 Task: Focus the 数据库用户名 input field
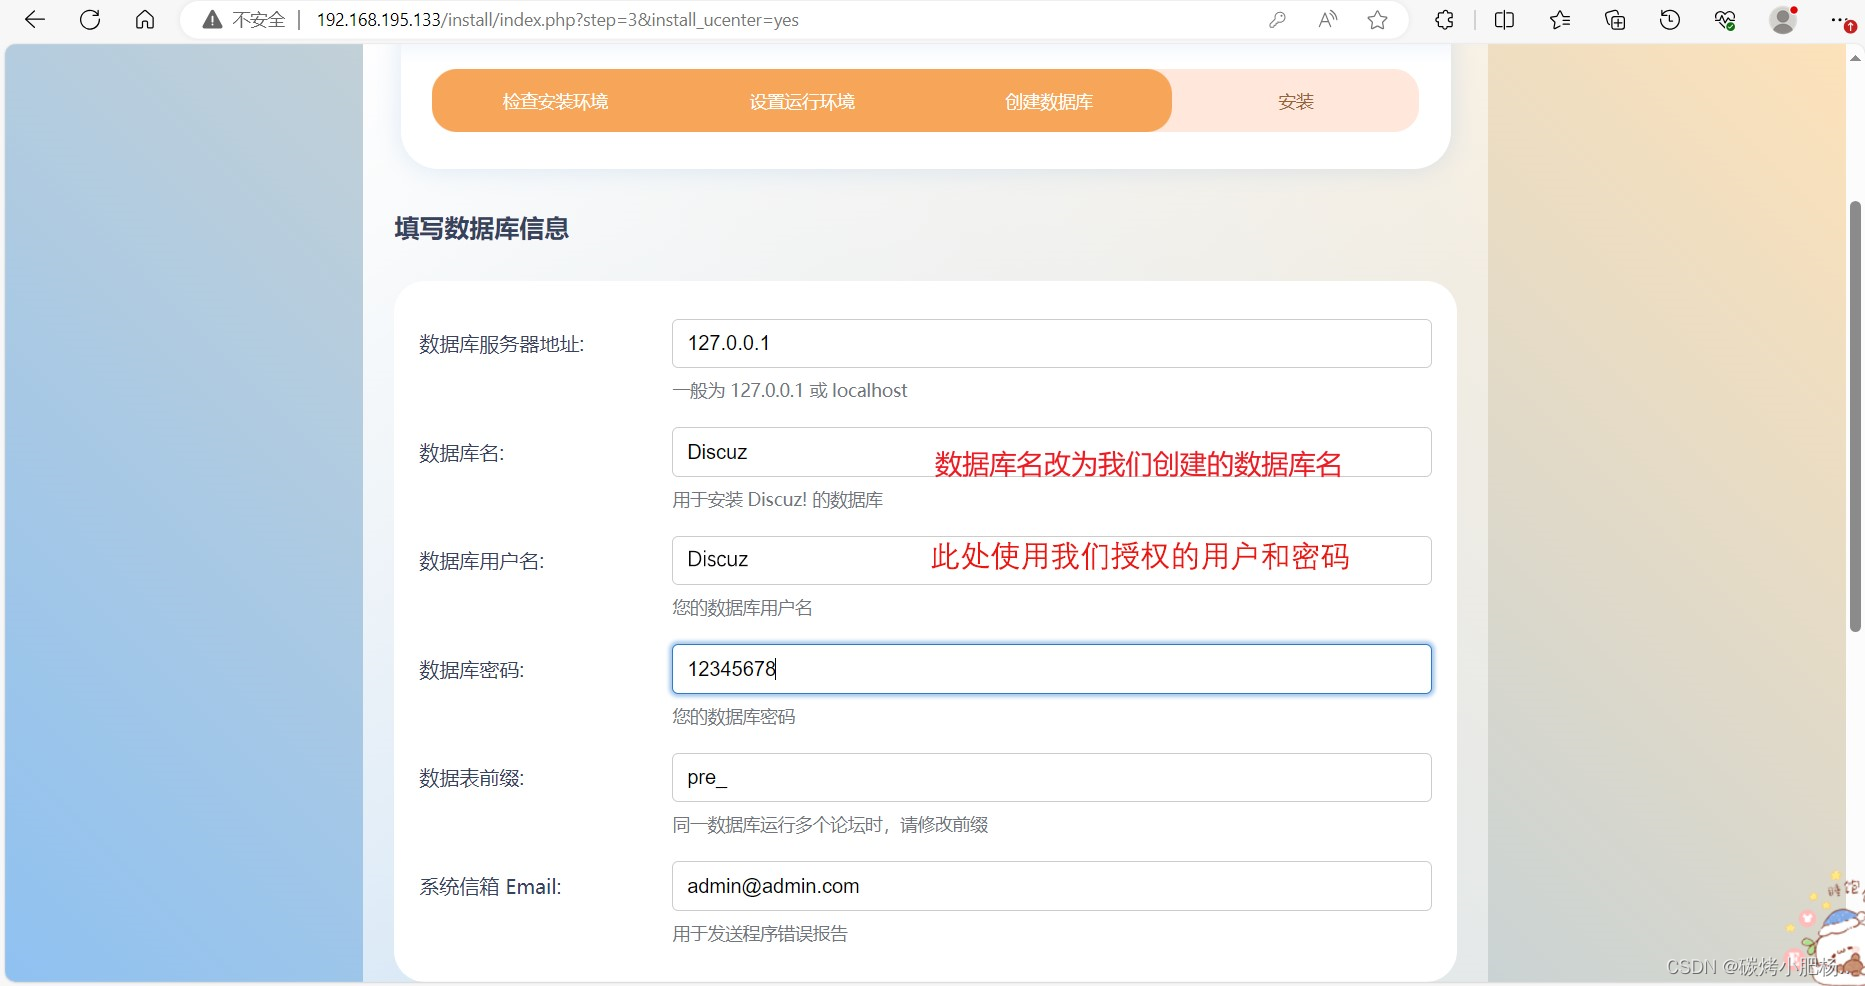point(1051,560)
